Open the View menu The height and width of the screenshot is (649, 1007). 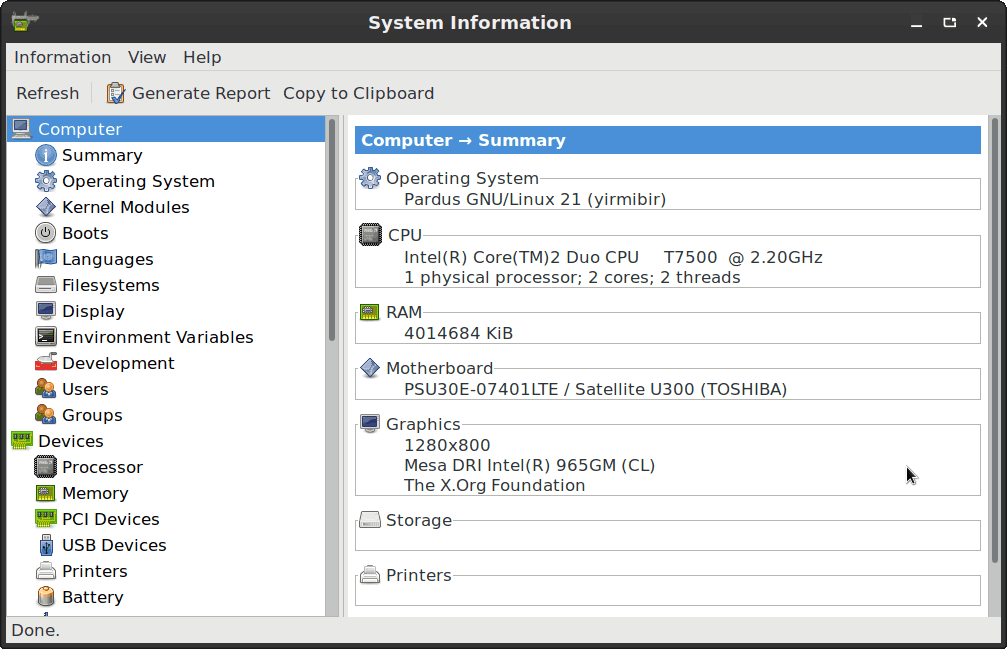coord(147,58)
